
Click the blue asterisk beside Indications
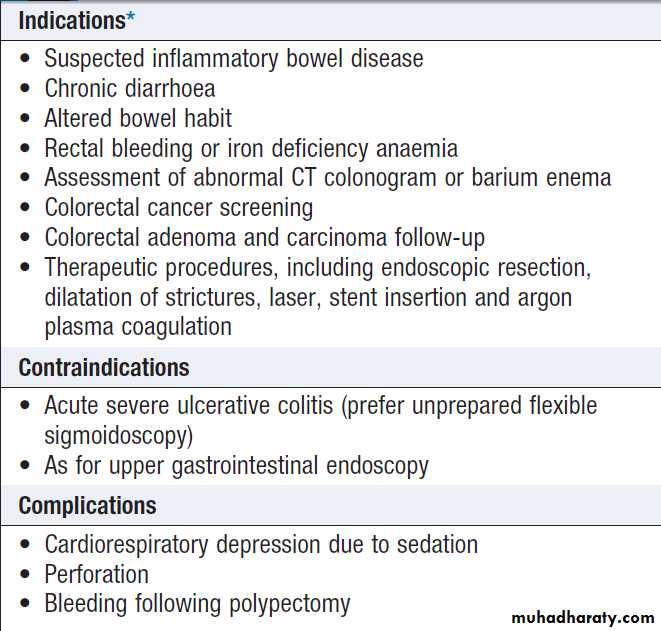pyautogui.click(x=130, y=16)
